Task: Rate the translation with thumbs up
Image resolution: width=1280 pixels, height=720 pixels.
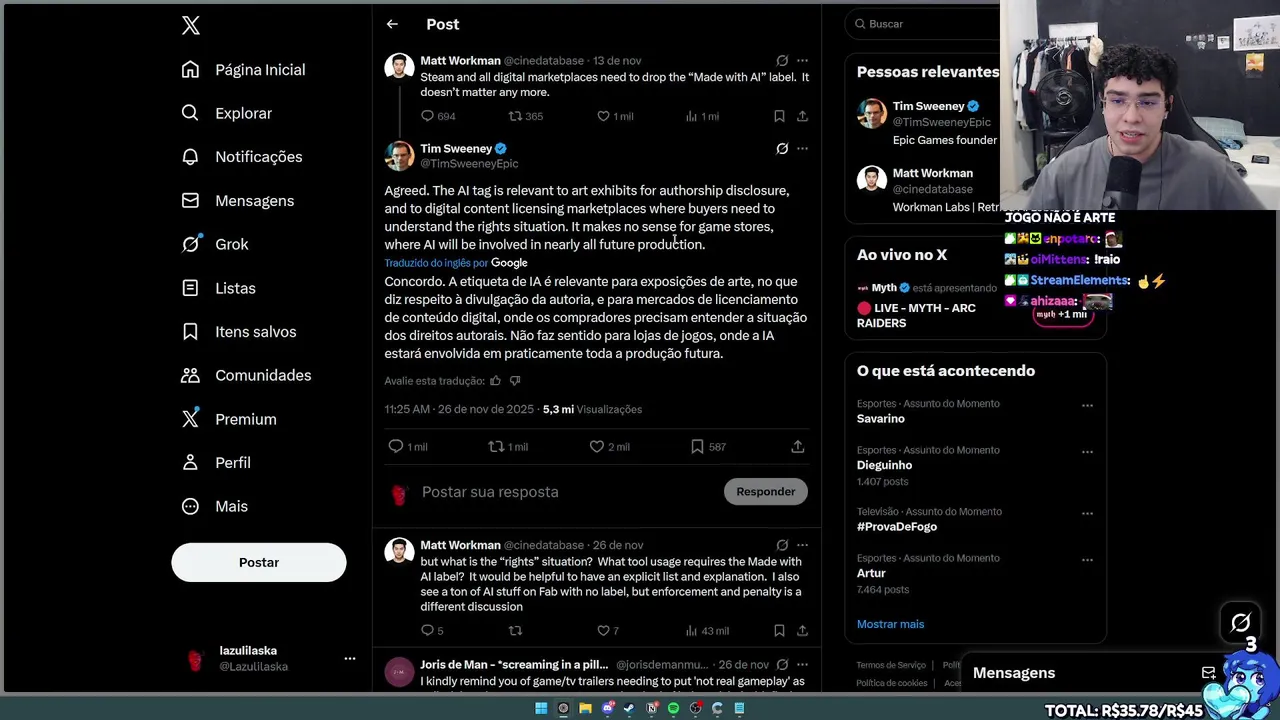Action: pos(495,381)
